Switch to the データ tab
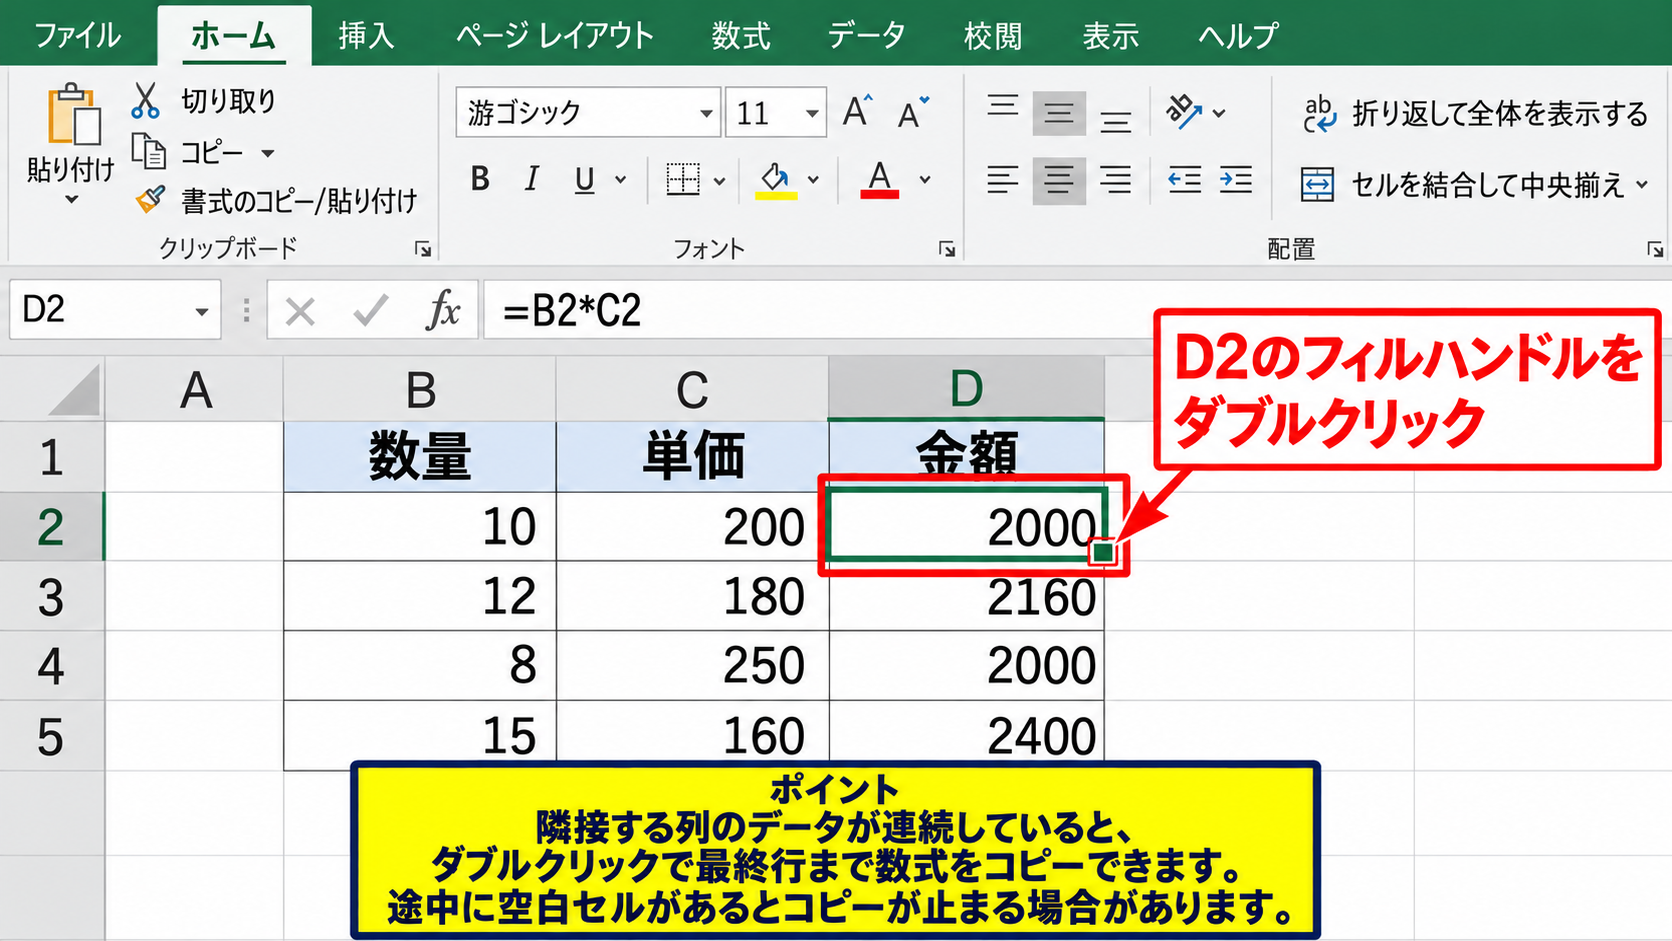Viewport: 1672px width, 941px height. pos(866,36)
